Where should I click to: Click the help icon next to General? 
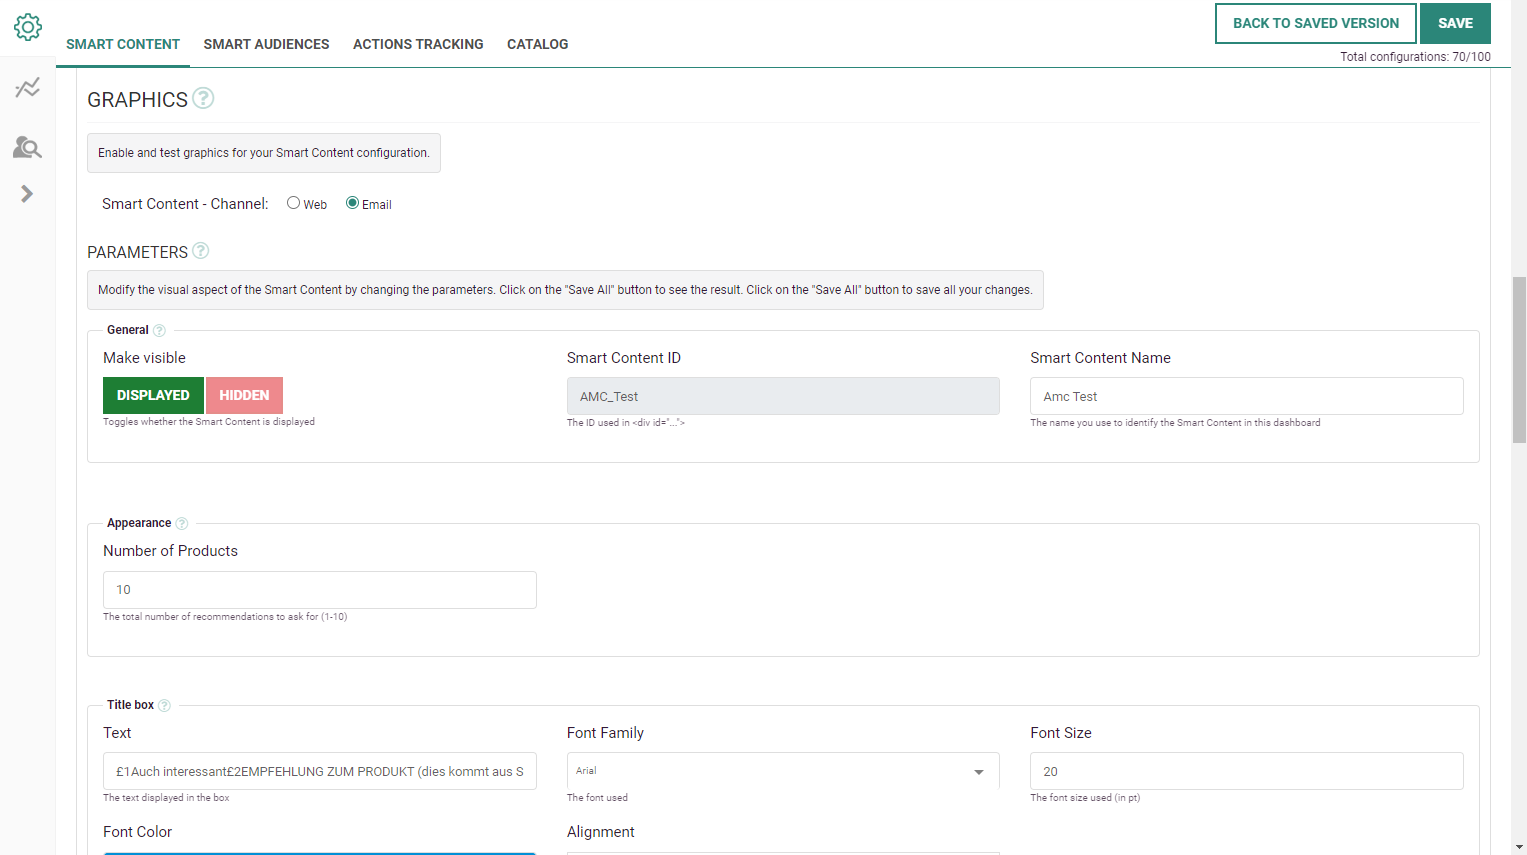[x=159, y=331]
